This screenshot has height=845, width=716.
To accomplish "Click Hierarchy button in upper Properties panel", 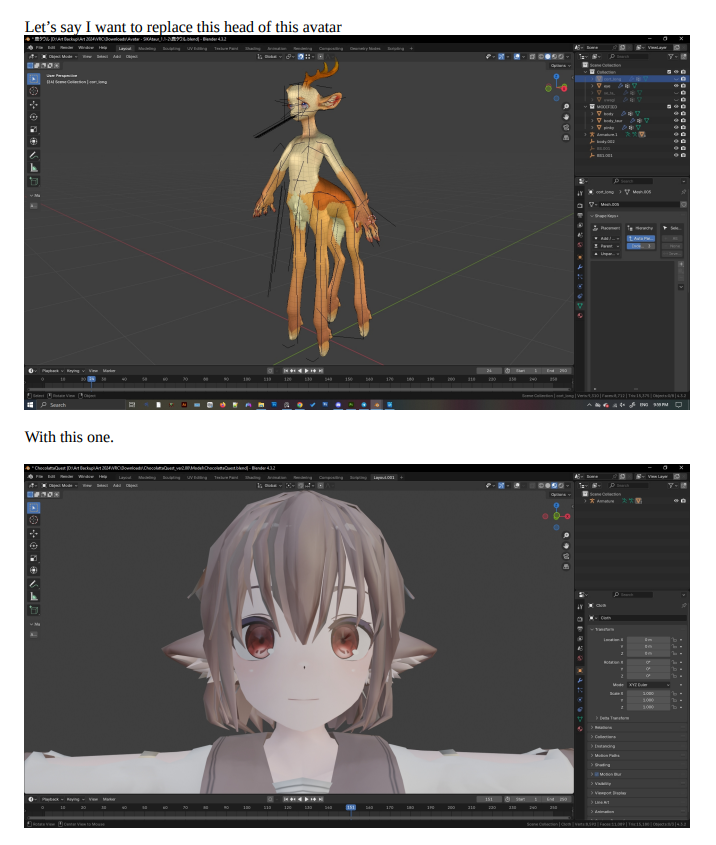I will point(641,228).
